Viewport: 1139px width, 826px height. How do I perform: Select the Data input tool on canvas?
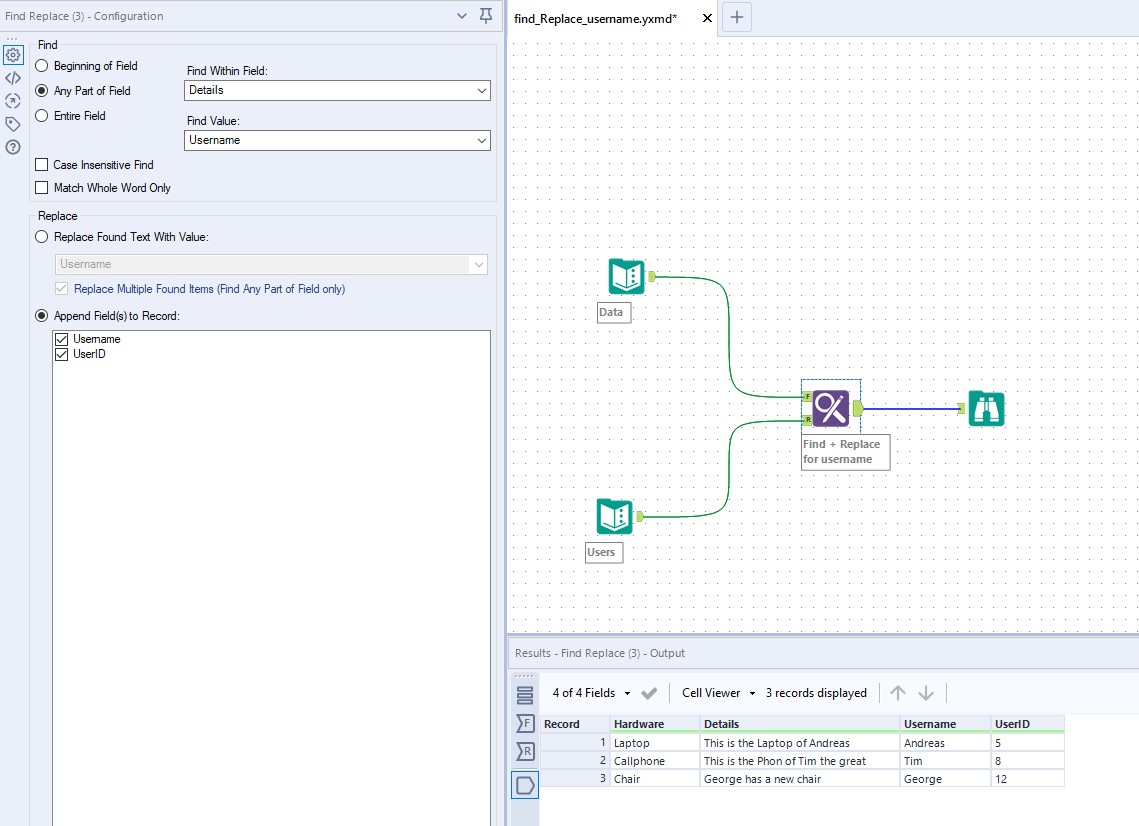(x=625, y=276)
